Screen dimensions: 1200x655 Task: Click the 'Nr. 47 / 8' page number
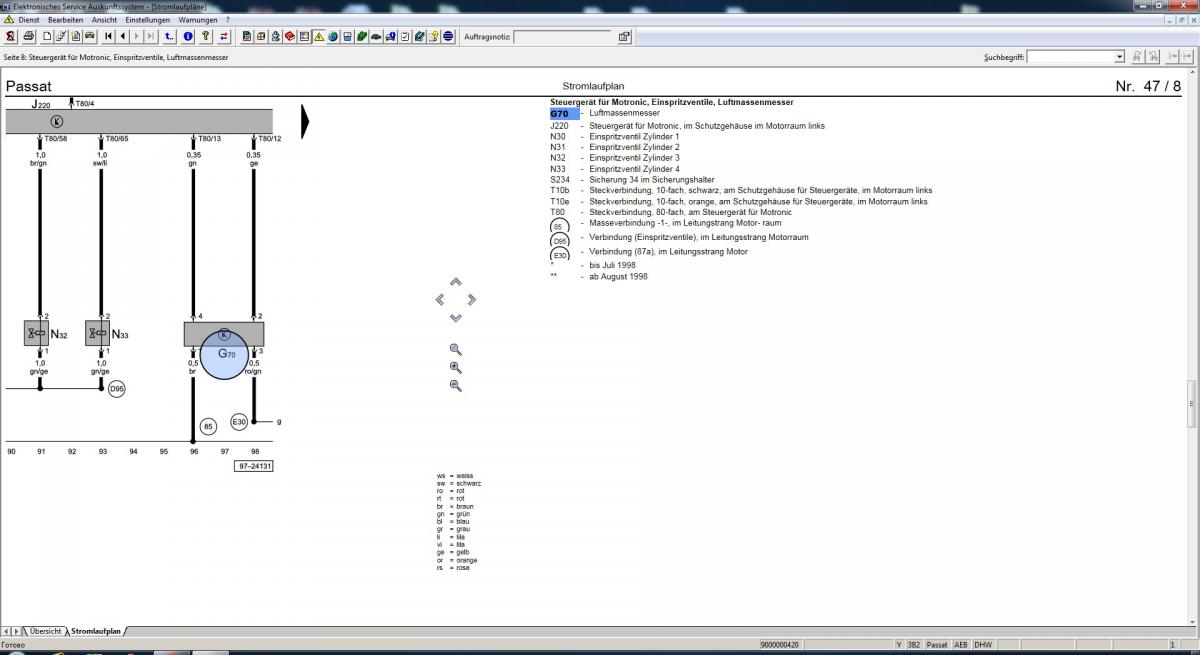point(1148,86)
